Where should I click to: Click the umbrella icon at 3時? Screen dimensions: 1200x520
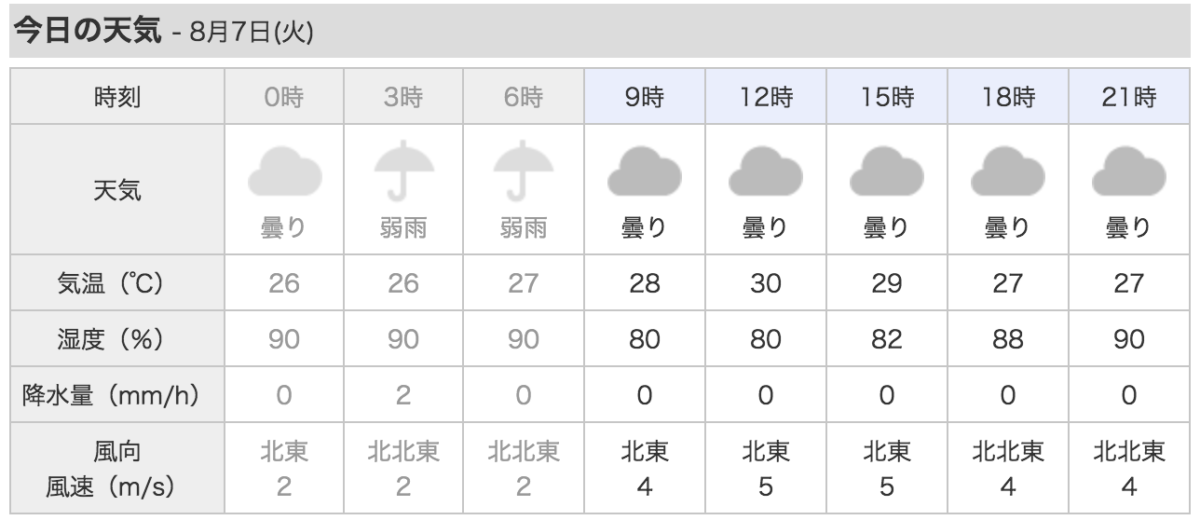(x=403, y=172)
